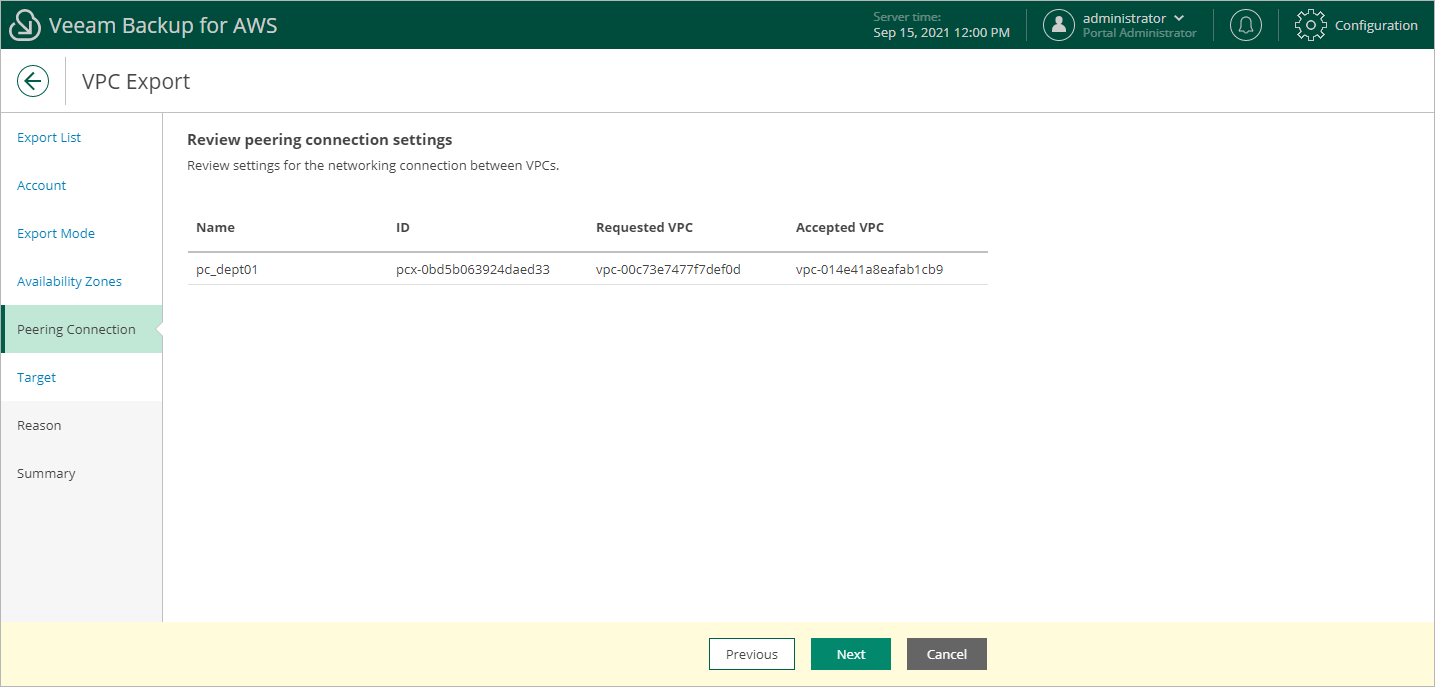Proceed by clicking the Next button
This screenshot has height=687, width=1435.
[x=850, y=654]
